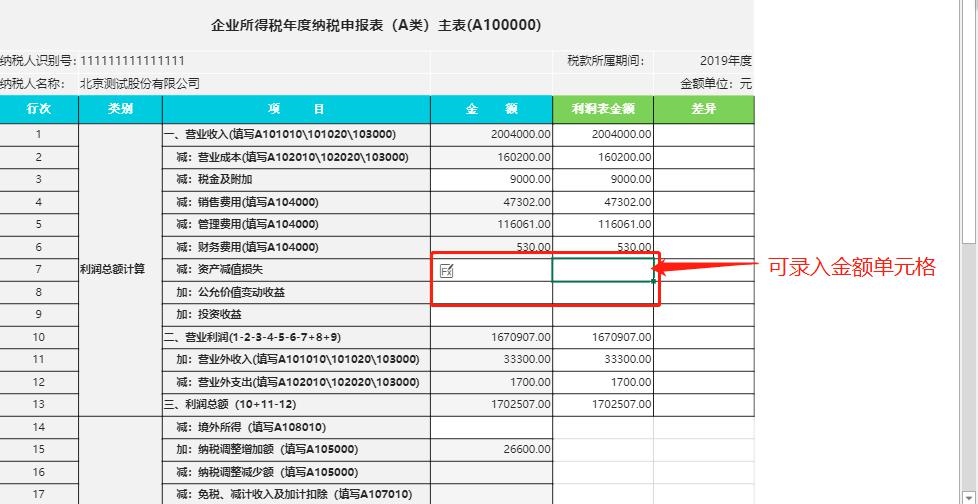Click row number 13 in 行次 column

point(39,404)
